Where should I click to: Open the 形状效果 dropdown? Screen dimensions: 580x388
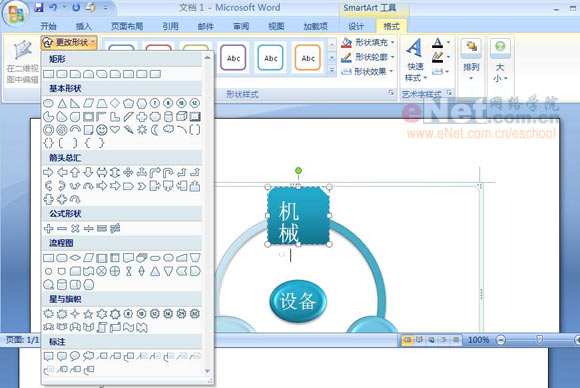pos(367,71)
